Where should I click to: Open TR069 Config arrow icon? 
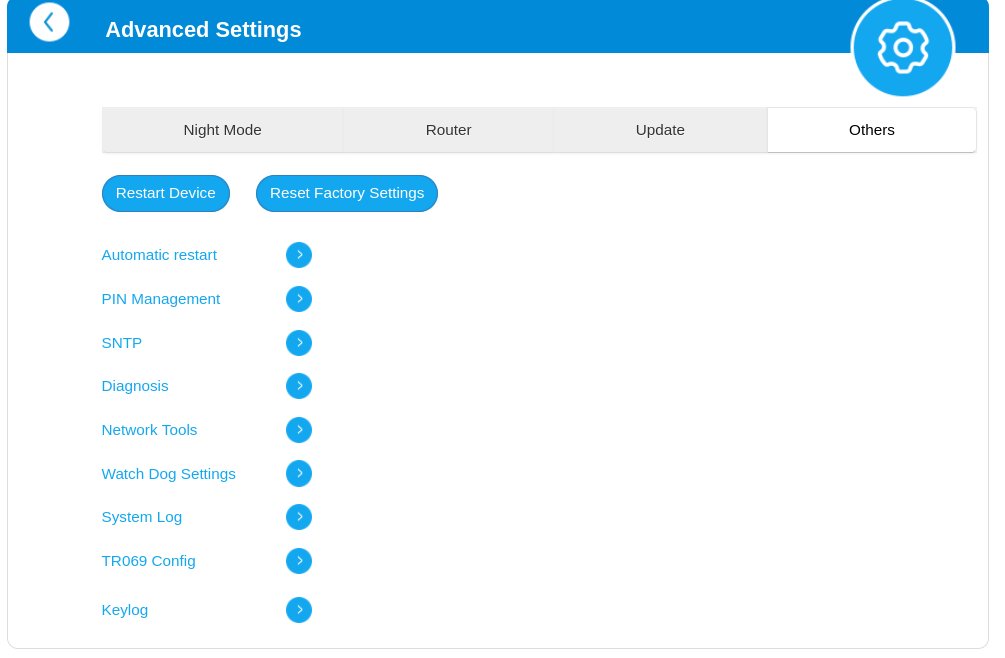click(x=299, y=561)
